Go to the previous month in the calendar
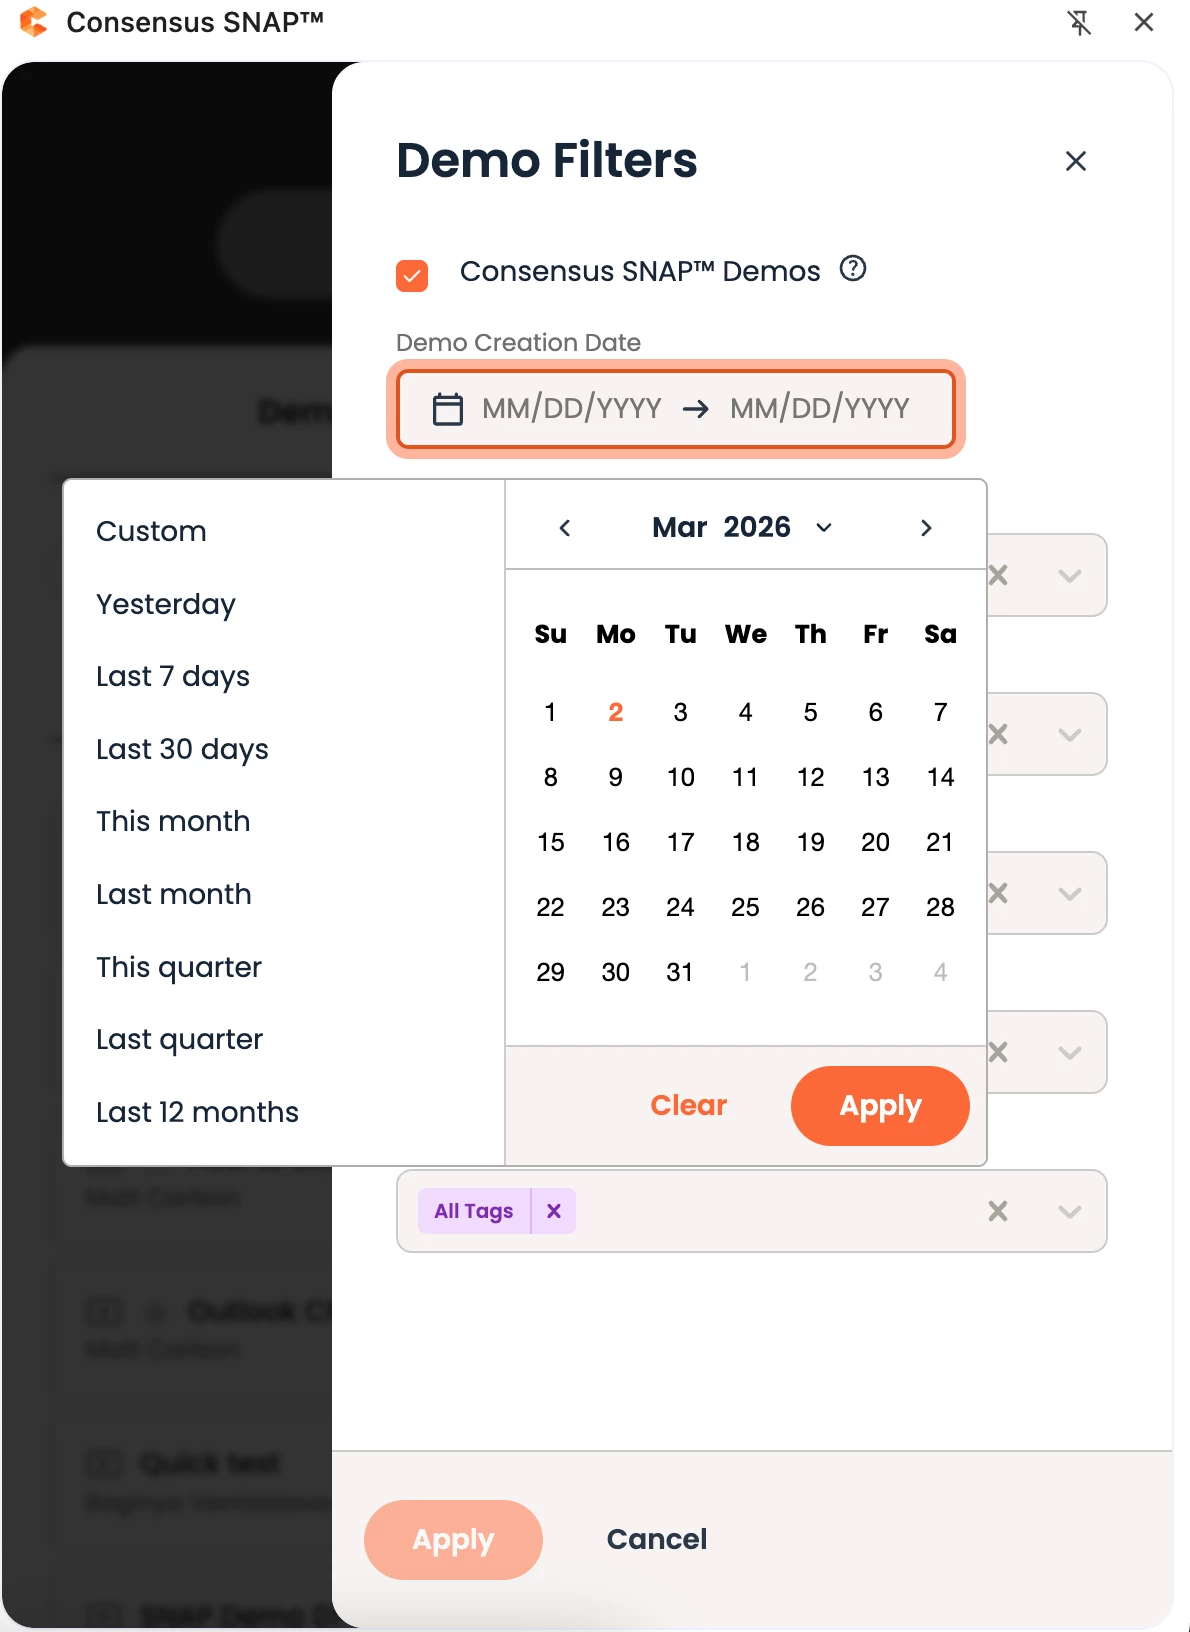 point(565,528)
